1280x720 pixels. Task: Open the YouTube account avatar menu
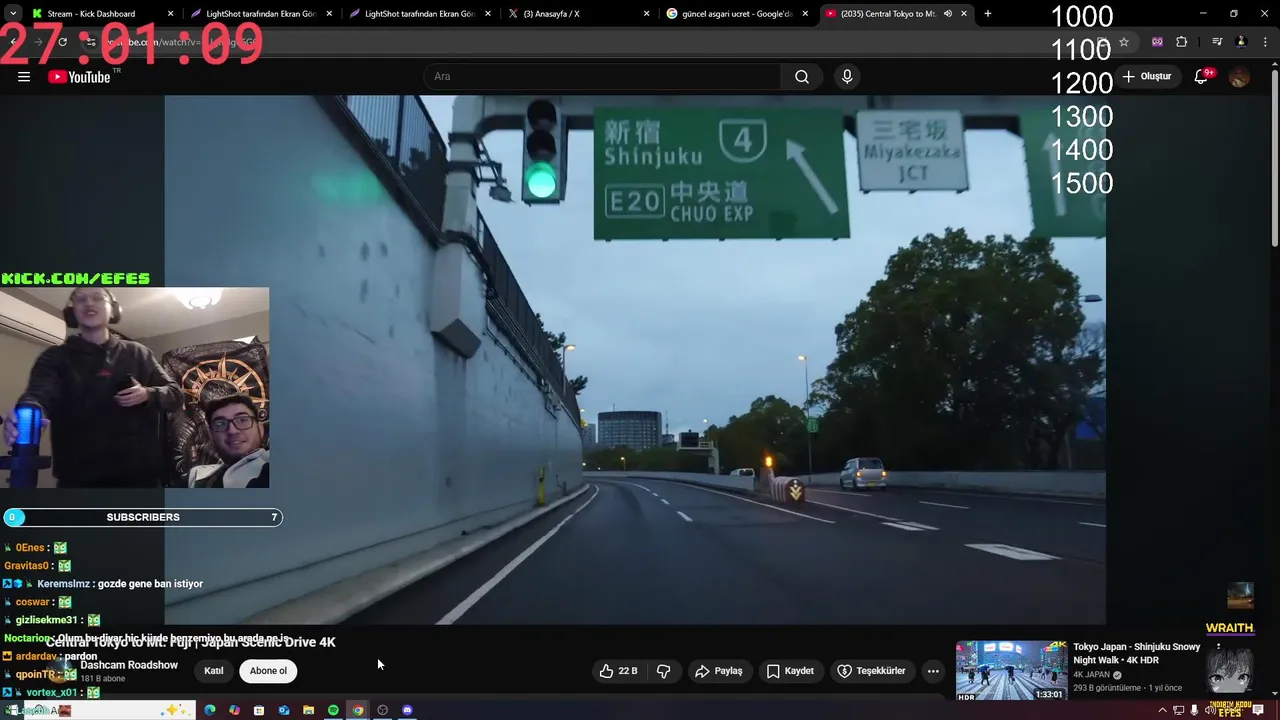pos(1240,77)
